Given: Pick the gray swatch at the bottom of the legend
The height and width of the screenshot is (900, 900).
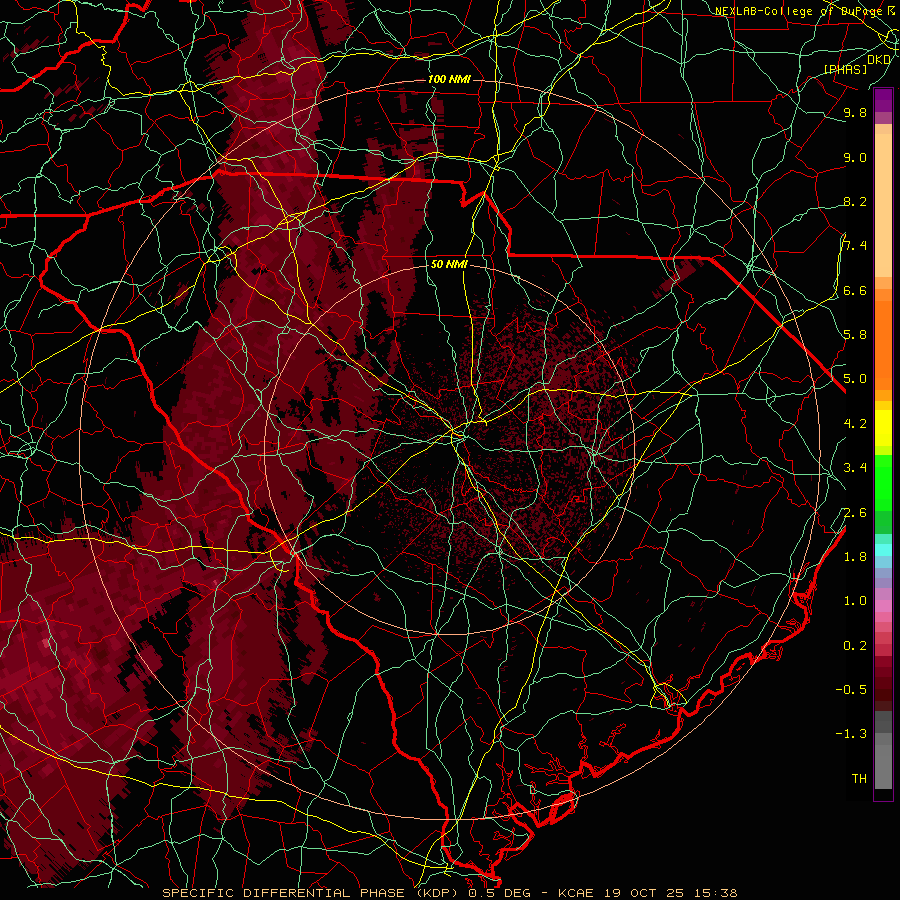Looking at the screenshot, I should [883, 766].
